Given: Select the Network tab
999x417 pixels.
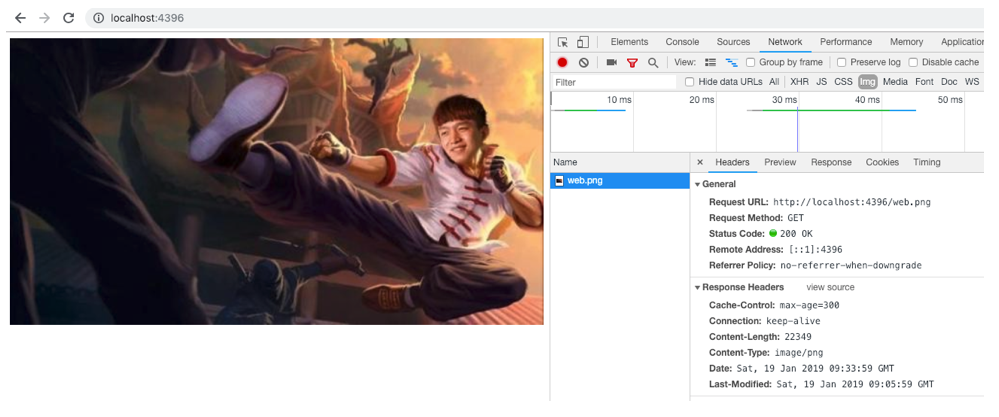Looking at the screenshot, I should [785, 42].
